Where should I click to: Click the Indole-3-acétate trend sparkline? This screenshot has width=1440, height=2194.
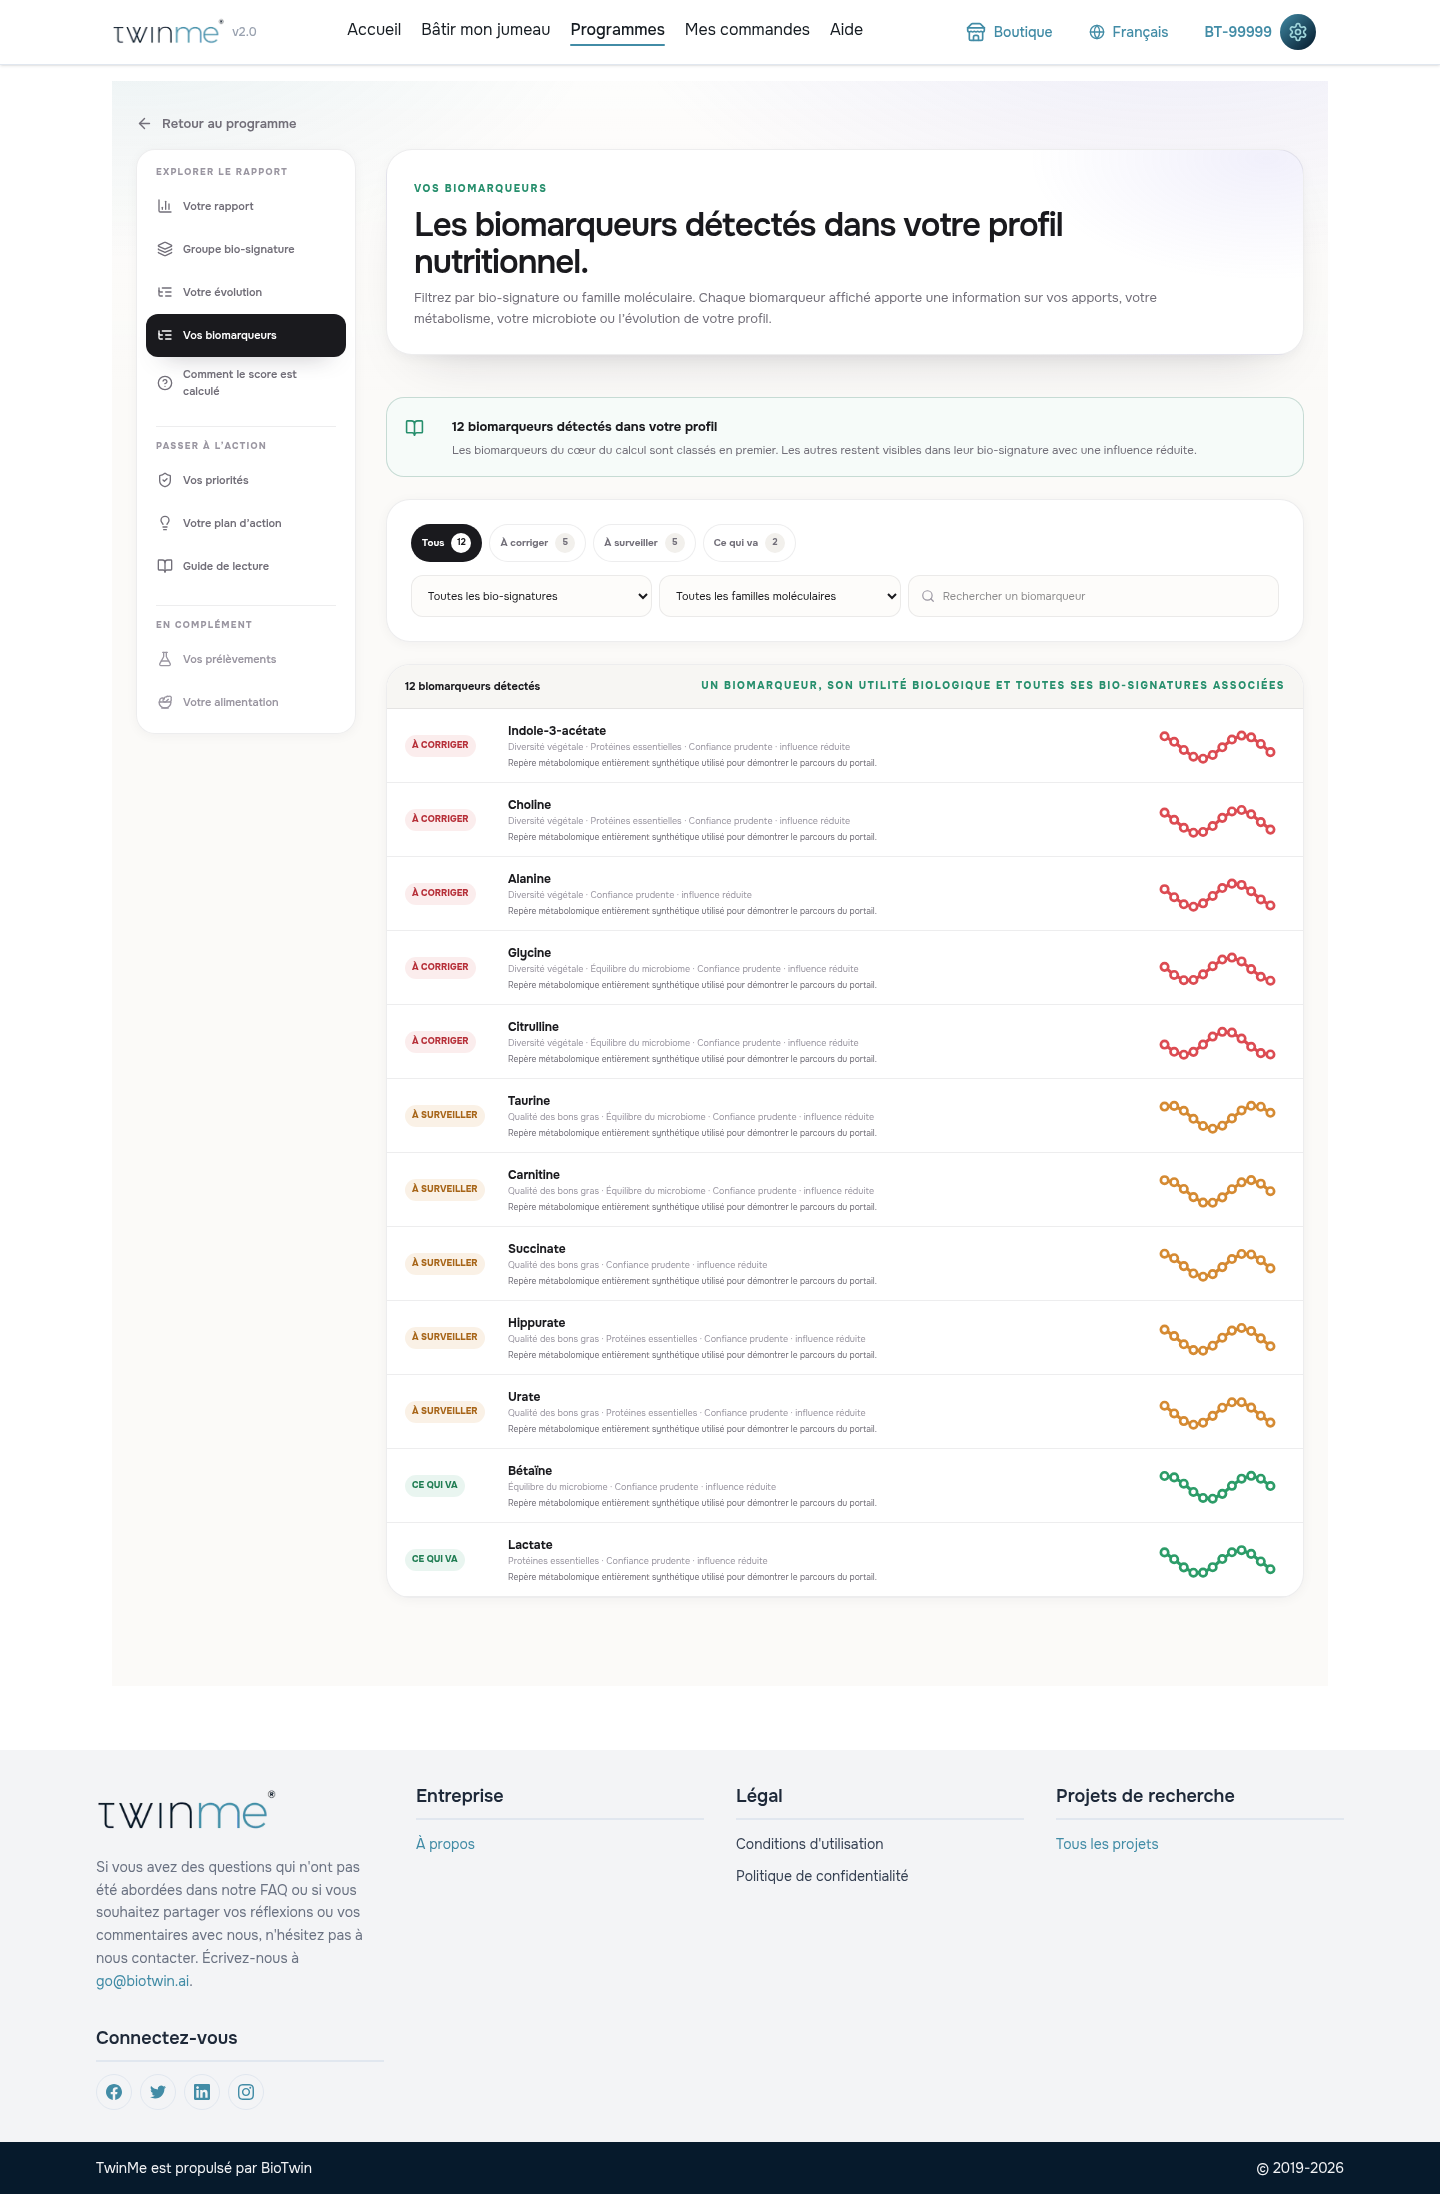pos(1217,746)
